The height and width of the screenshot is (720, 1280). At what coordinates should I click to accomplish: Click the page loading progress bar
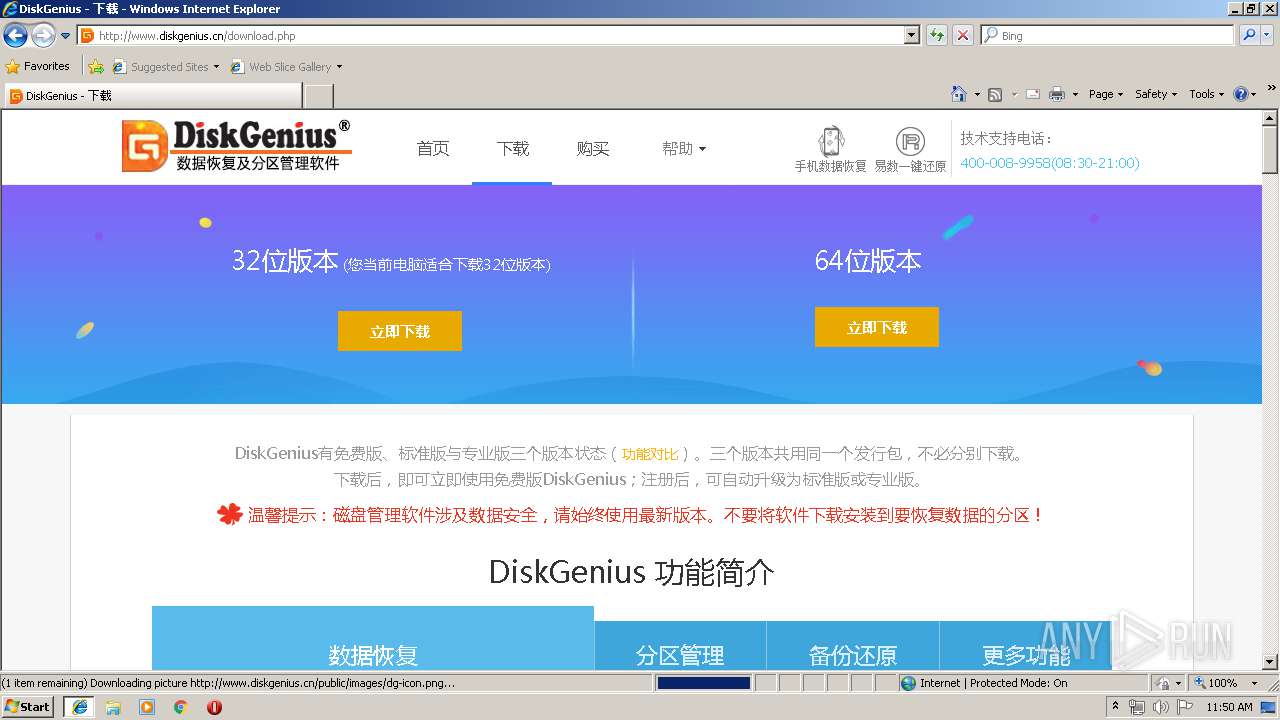click(x=703, y=683)
